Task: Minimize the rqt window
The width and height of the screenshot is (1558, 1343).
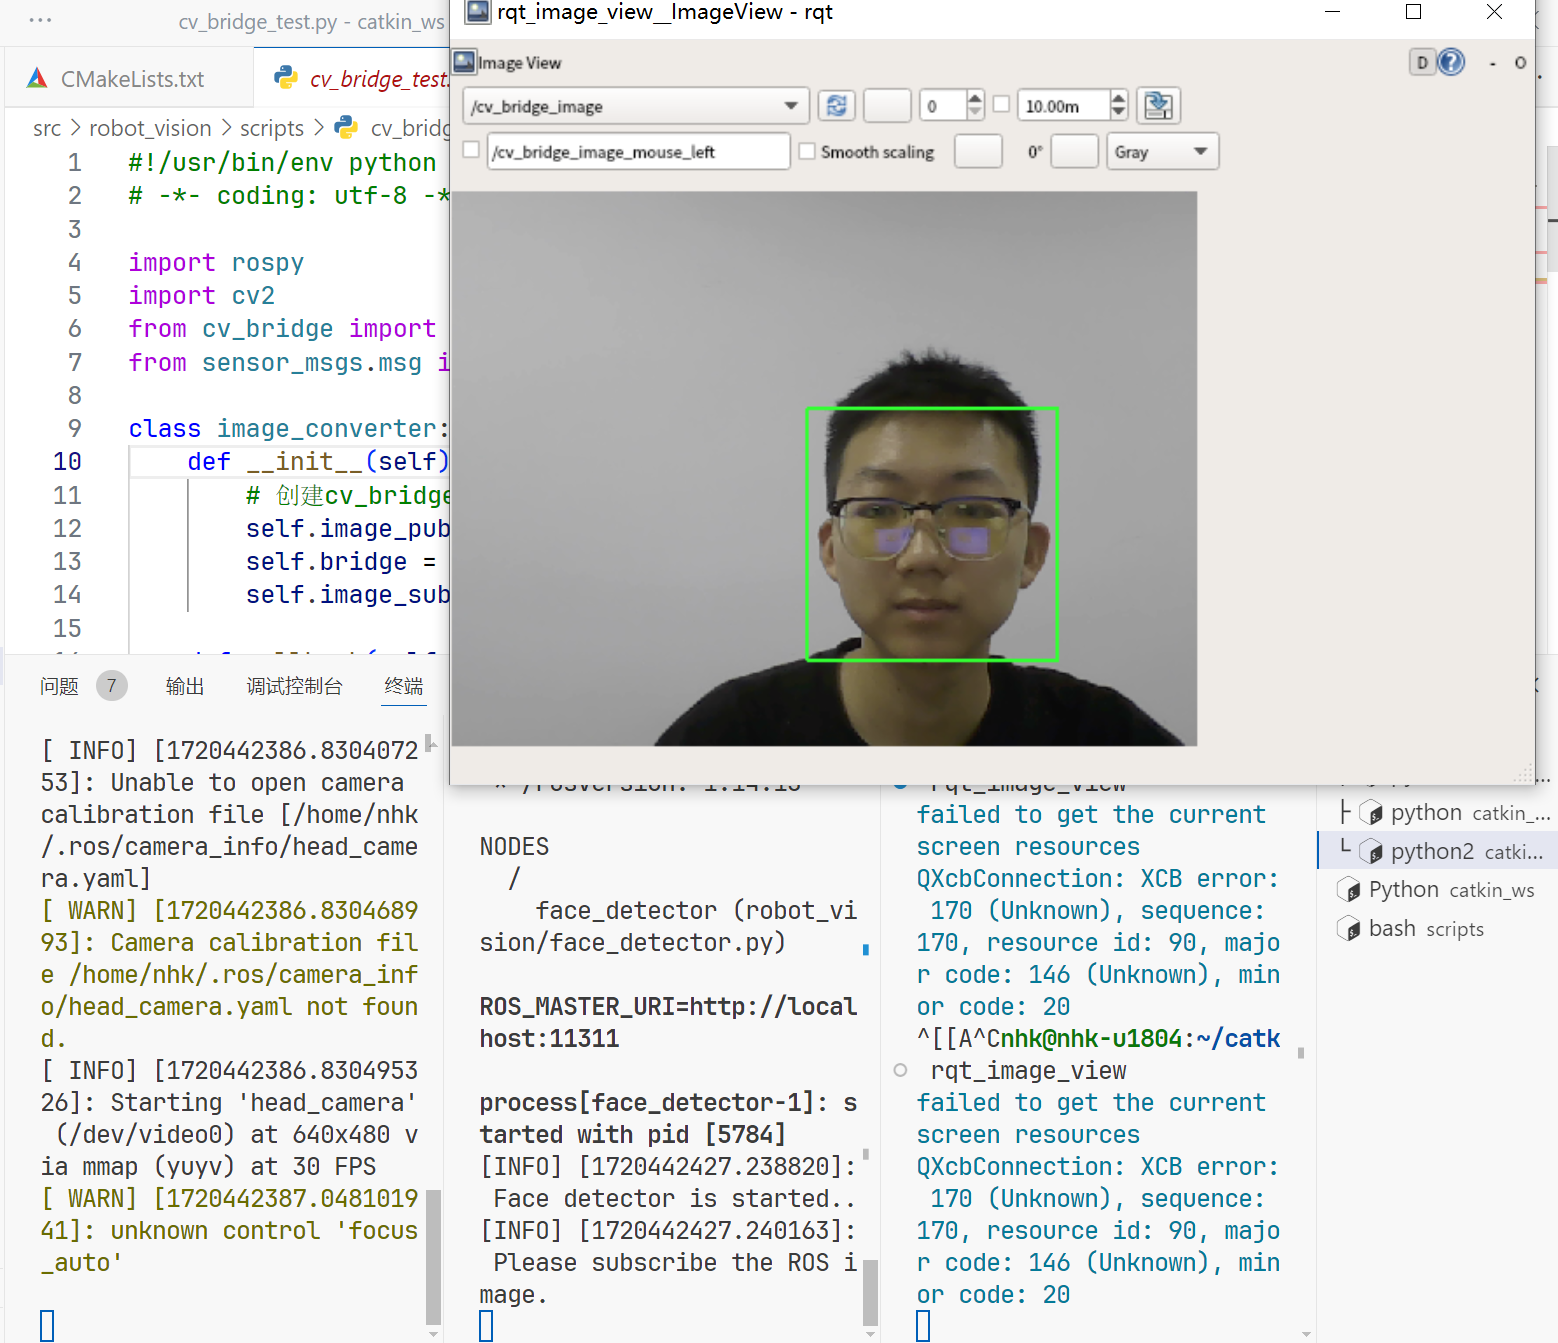Action: pos(1332,12)
